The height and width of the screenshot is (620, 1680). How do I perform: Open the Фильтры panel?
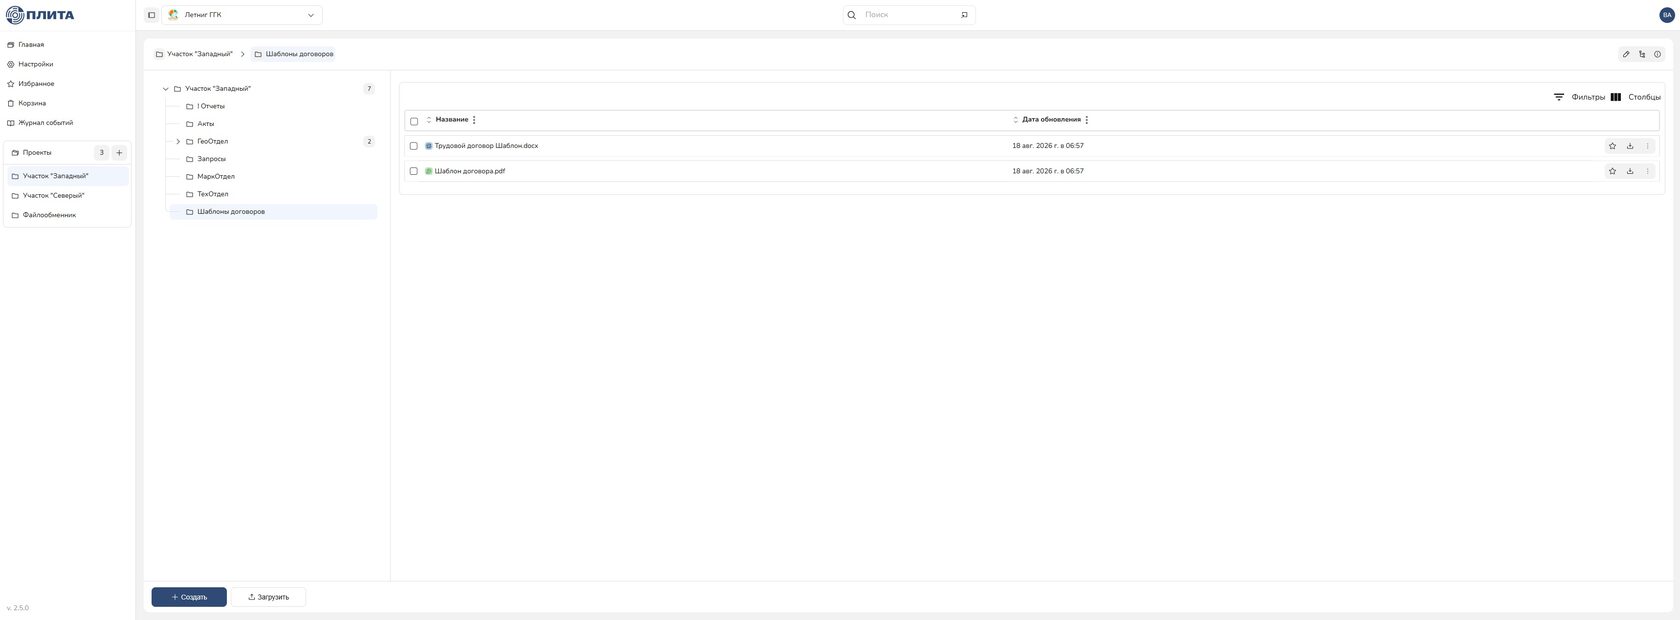[1579, 97]
